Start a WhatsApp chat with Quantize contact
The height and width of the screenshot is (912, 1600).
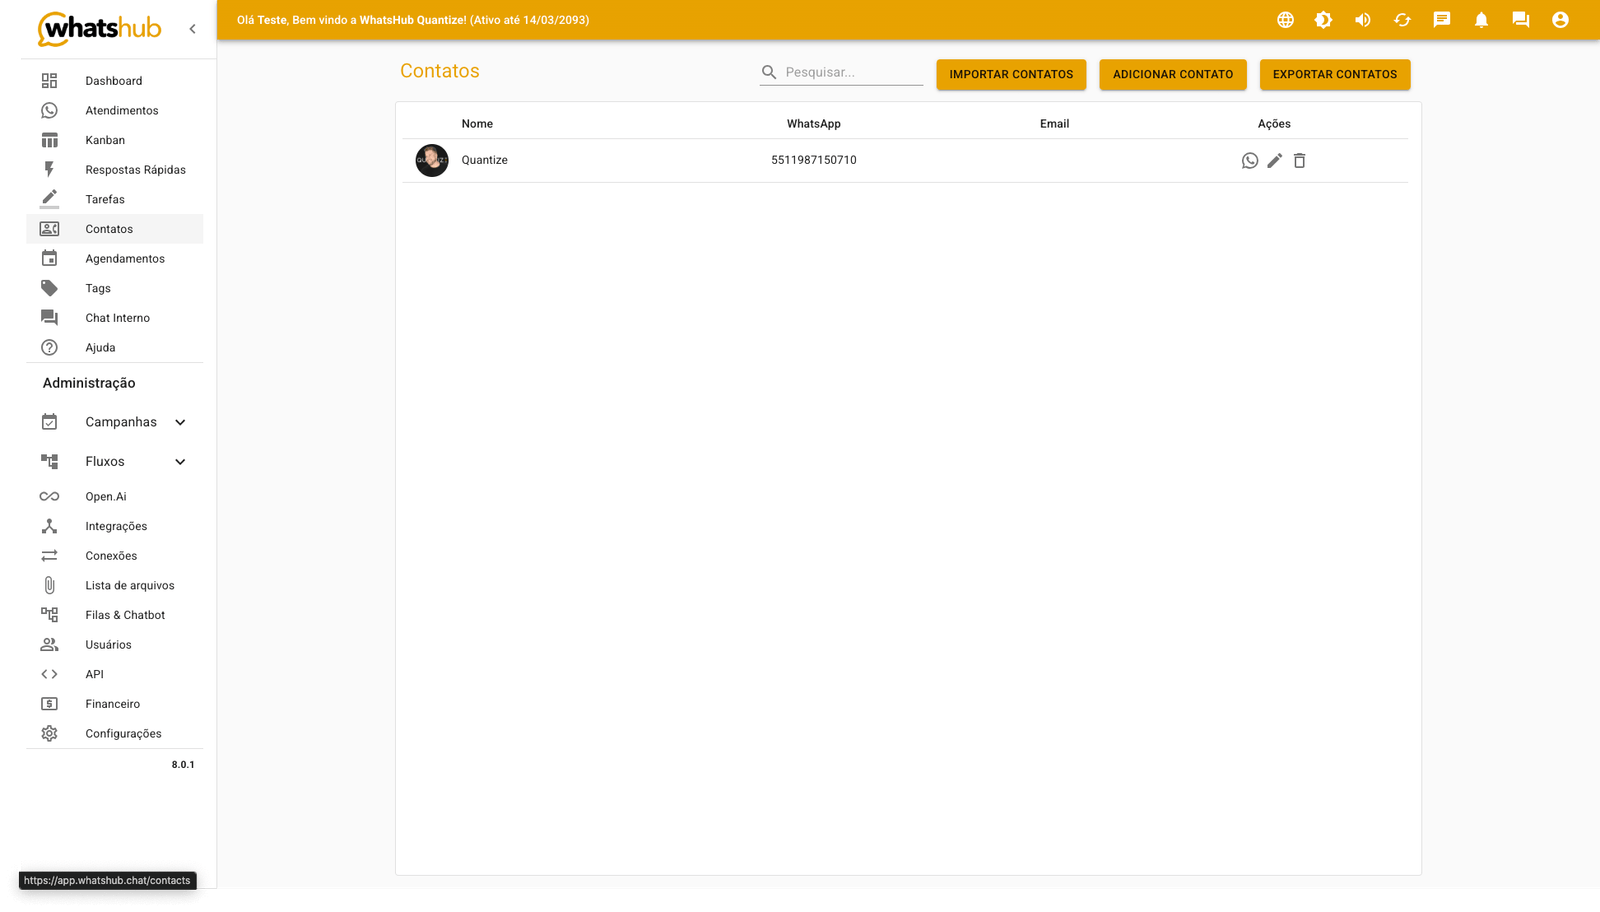click(x=1249, y=160)
